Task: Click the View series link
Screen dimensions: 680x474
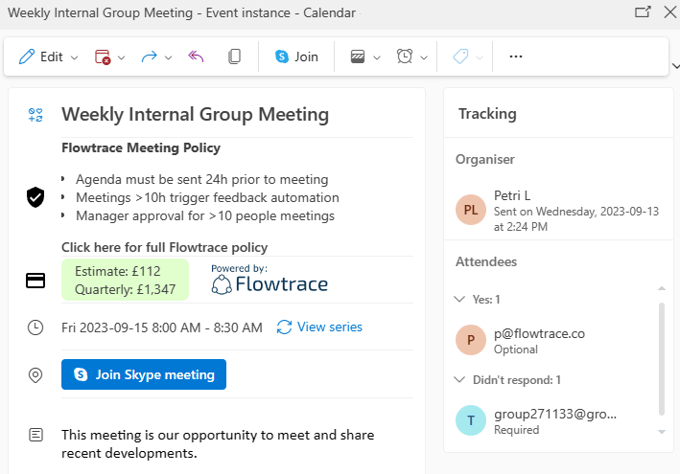Action: [x=319, y=327]
